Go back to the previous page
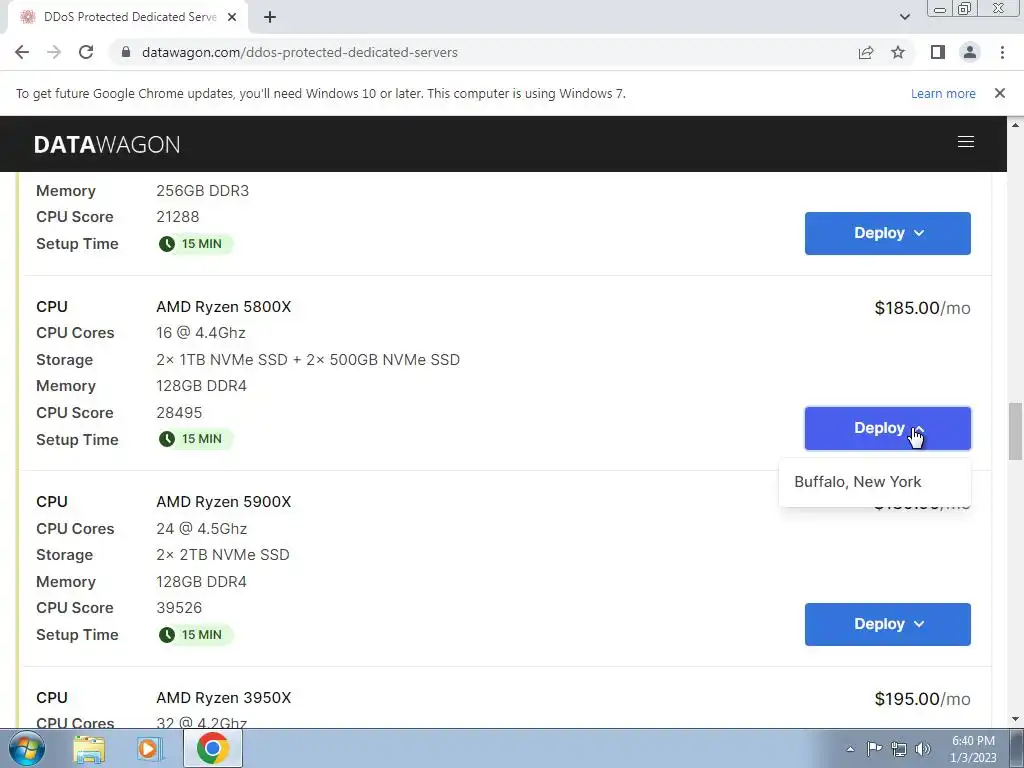 coord(22,52)
